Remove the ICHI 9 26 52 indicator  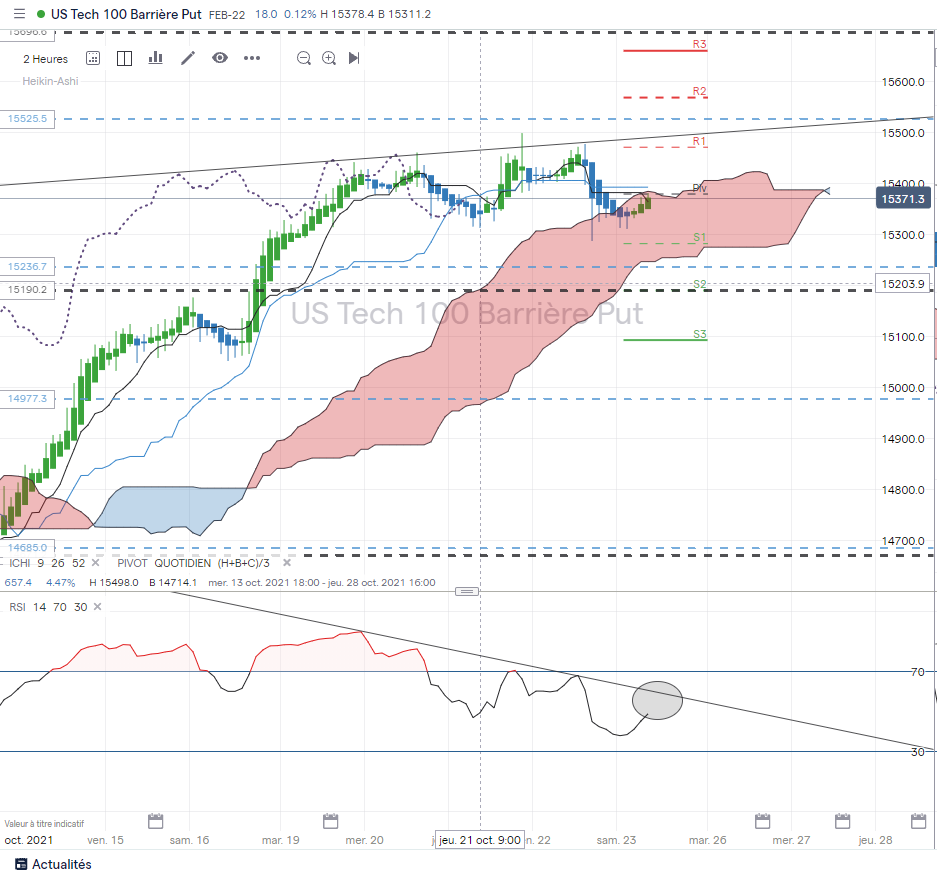pos(96,563)
